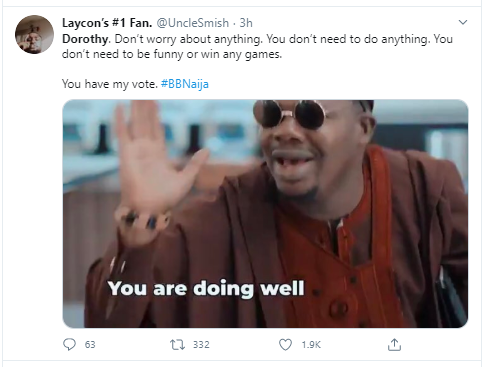This screenshot has height=367, width=483.
Task: Like the tweet with heart icon
Action: (285, 344)
